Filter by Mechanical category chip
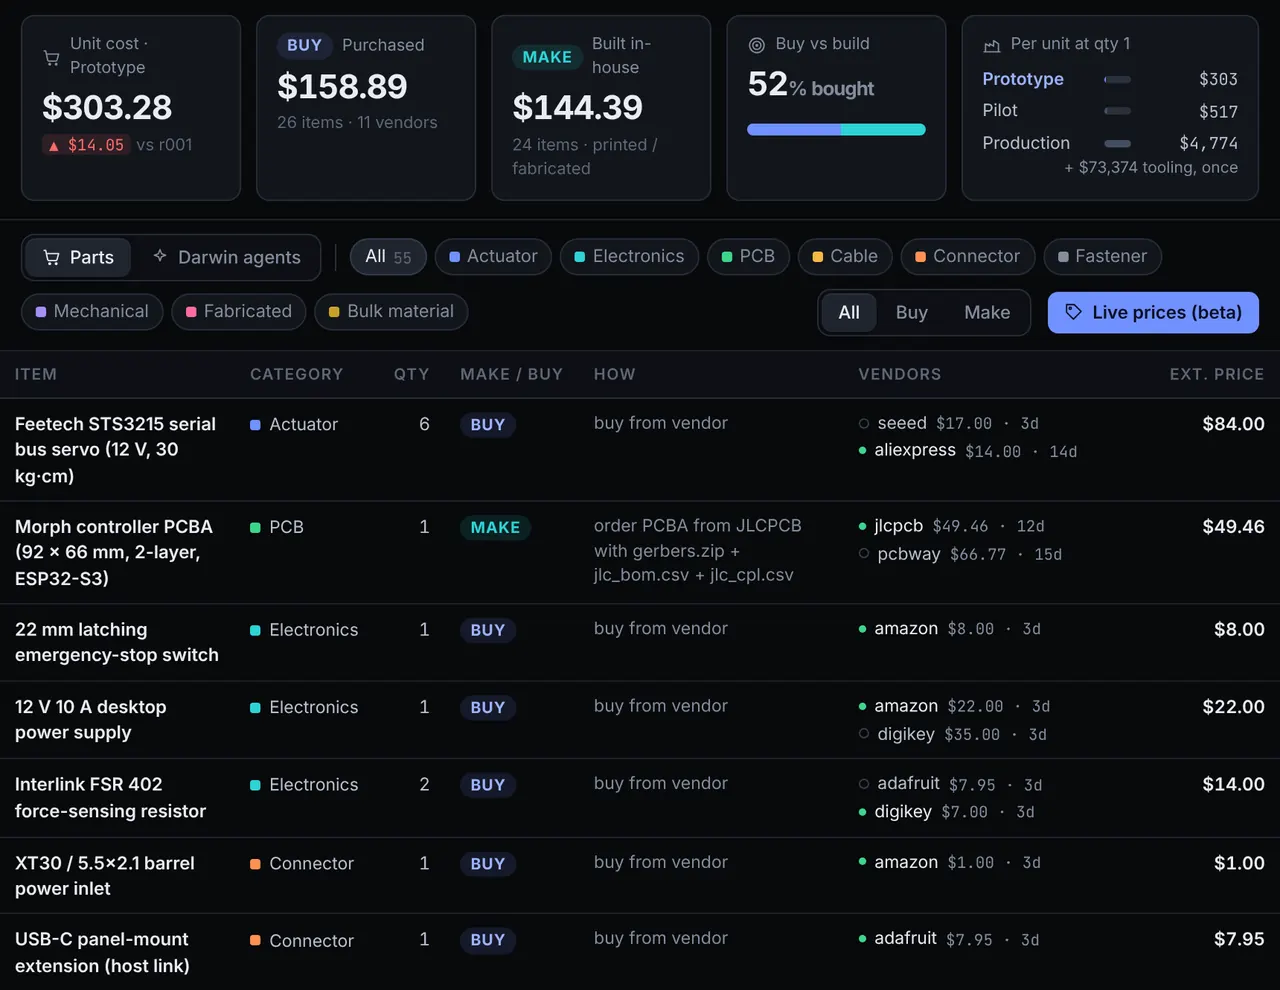This screenshot has width=1280, height=990. click(92, 312)
